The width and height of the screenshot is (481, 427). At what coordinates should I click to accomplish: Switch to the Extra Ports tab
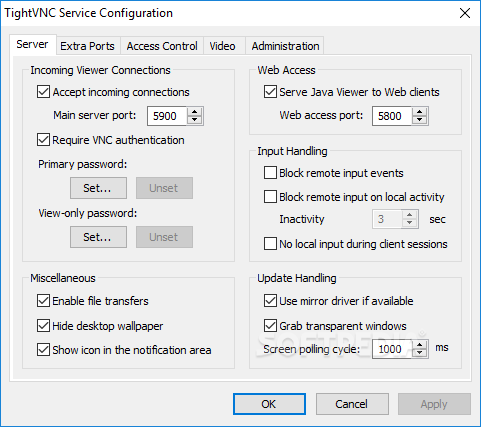87,46
